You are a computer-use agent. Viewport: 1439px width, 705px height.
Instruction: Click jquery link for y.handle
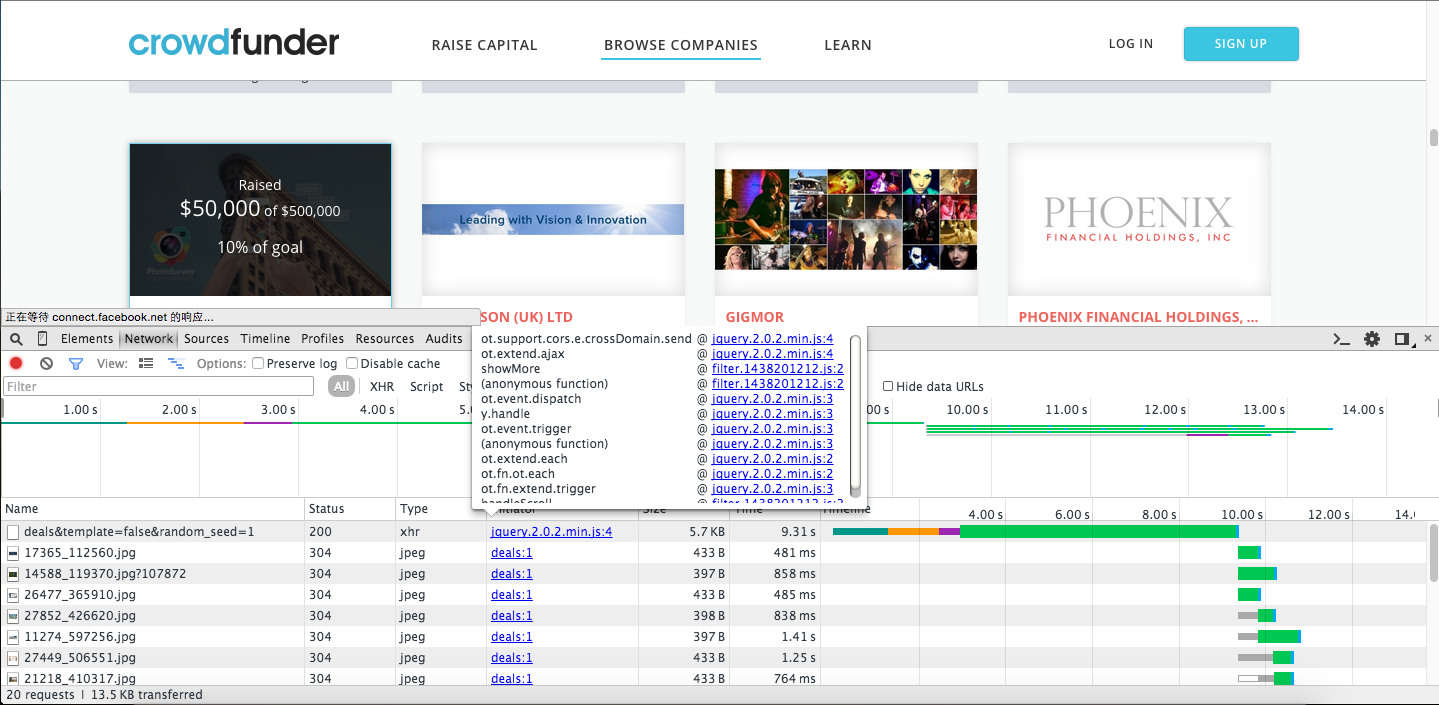click(x=772, y=414)
